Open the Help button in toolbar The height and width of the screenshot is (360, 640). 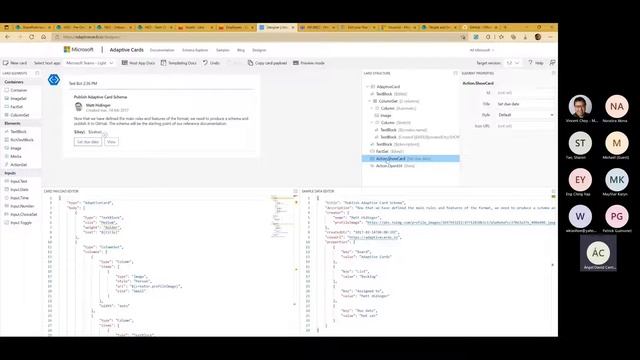click(536, 63)
